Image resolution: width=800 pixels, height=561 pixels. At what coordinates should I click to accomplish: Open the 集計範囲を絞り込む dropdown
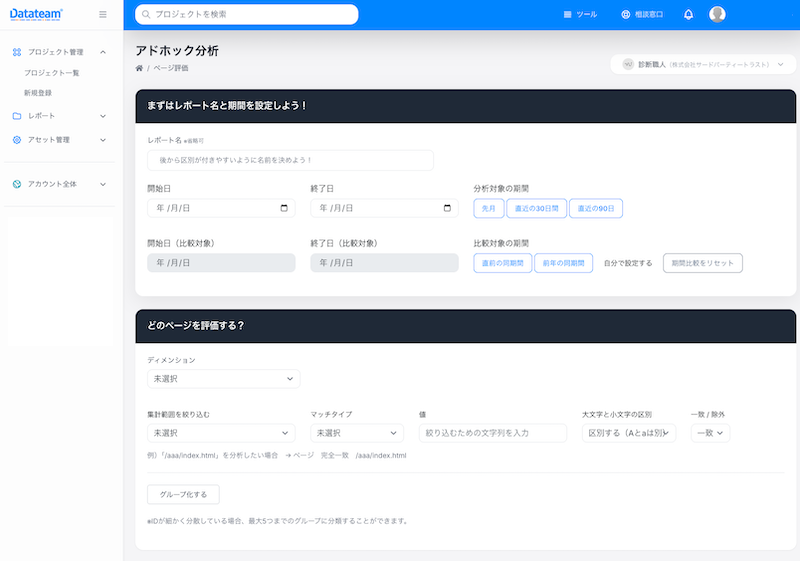[x=221, y=433]
